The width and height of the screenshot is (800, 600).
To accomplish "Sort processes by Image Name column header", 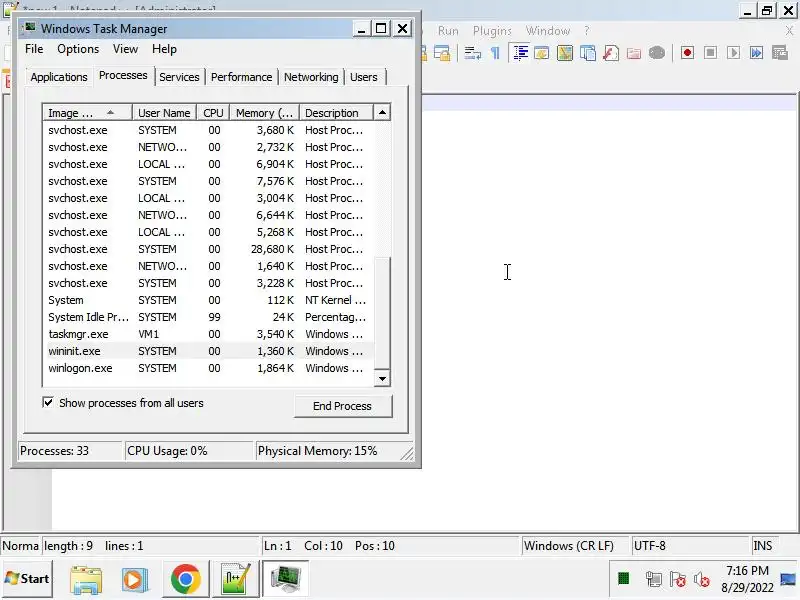I will pos(88,113).
